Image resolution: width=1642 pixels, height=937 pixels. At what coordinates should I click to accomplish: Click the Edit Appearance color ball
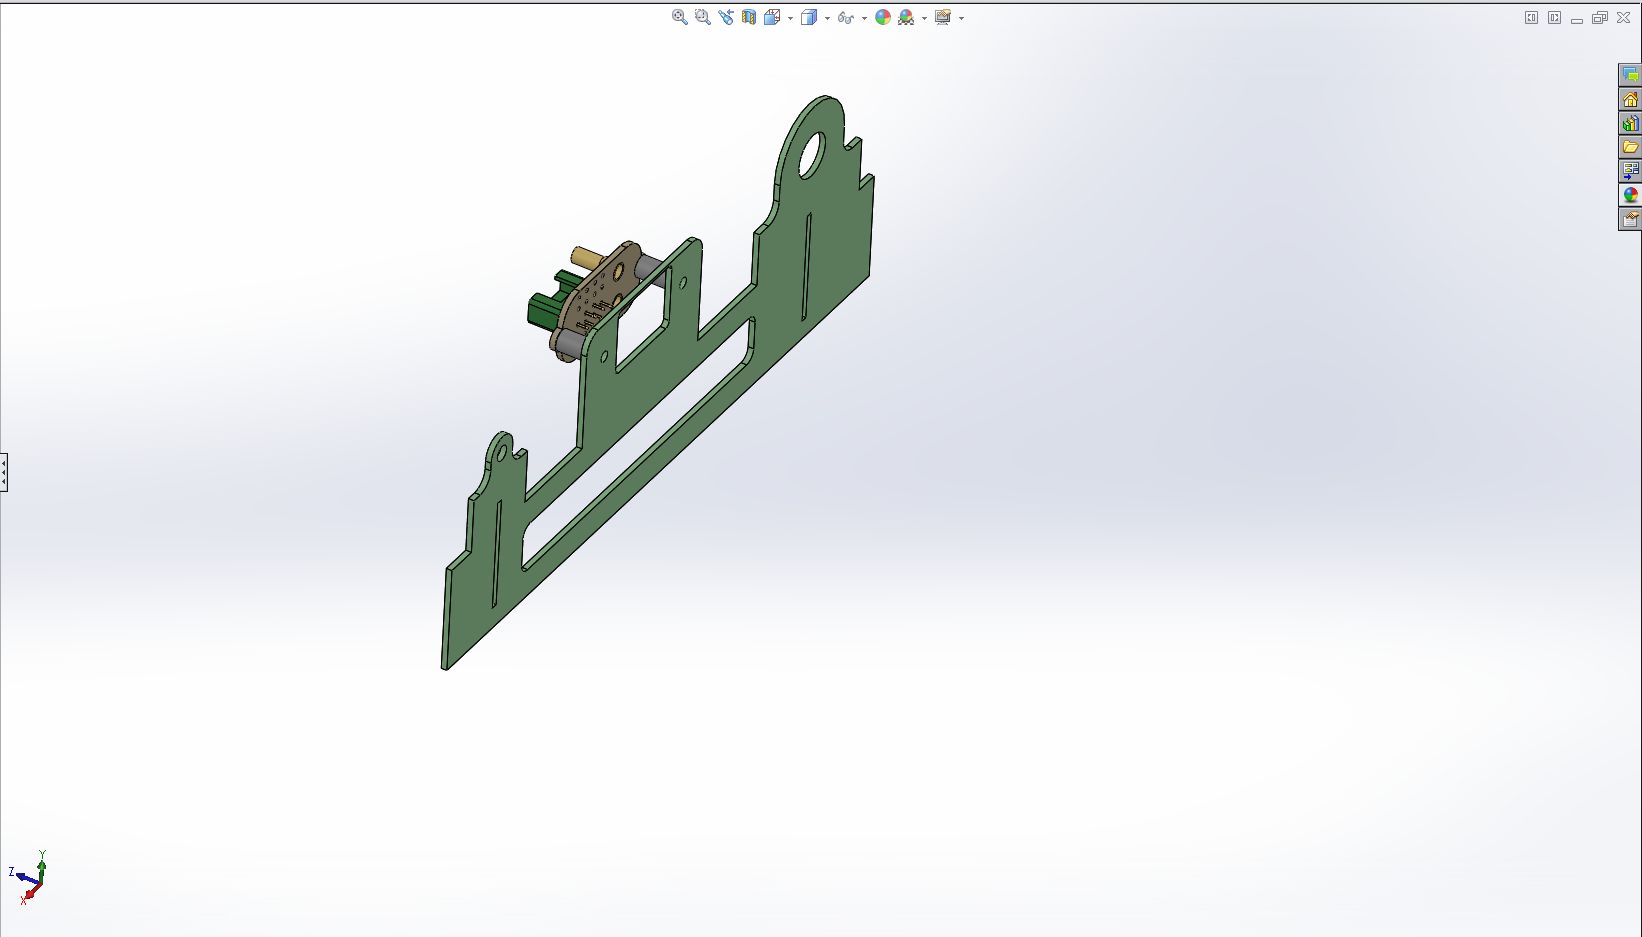click(883, 17)
